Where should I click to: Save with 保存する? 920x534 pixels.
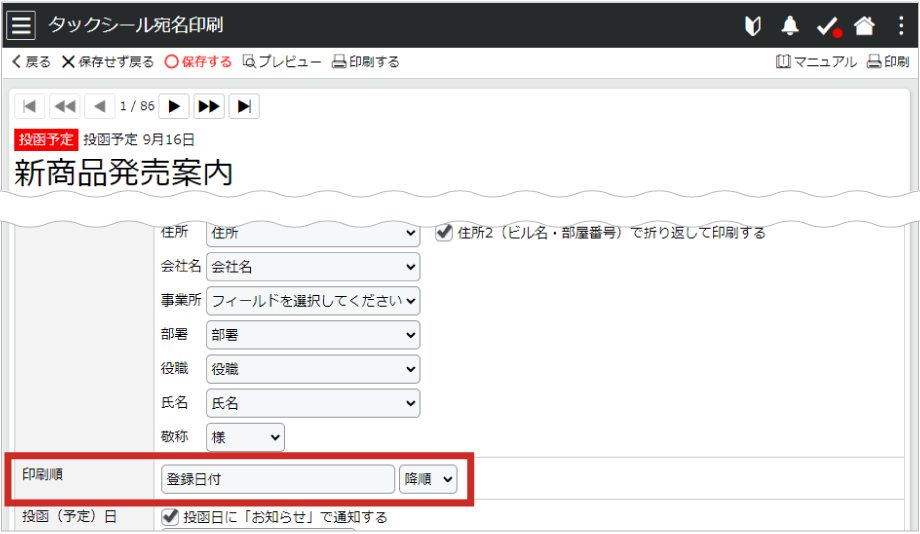coord(198,62)
